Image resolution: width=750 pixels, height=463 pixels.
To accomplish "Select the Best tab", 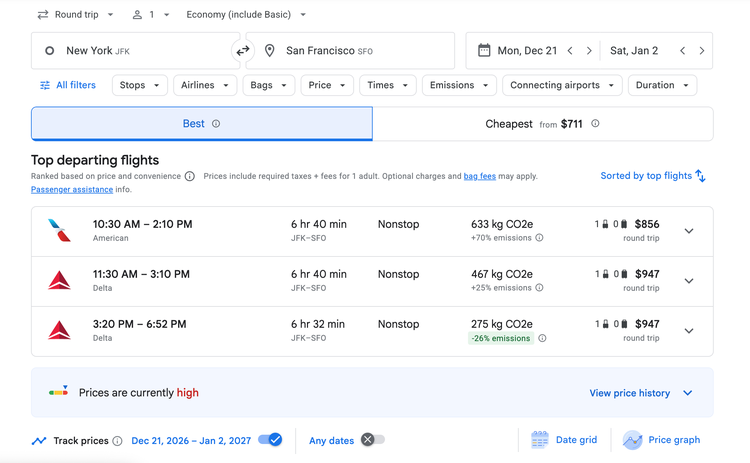I will click(x=202, y=124).
